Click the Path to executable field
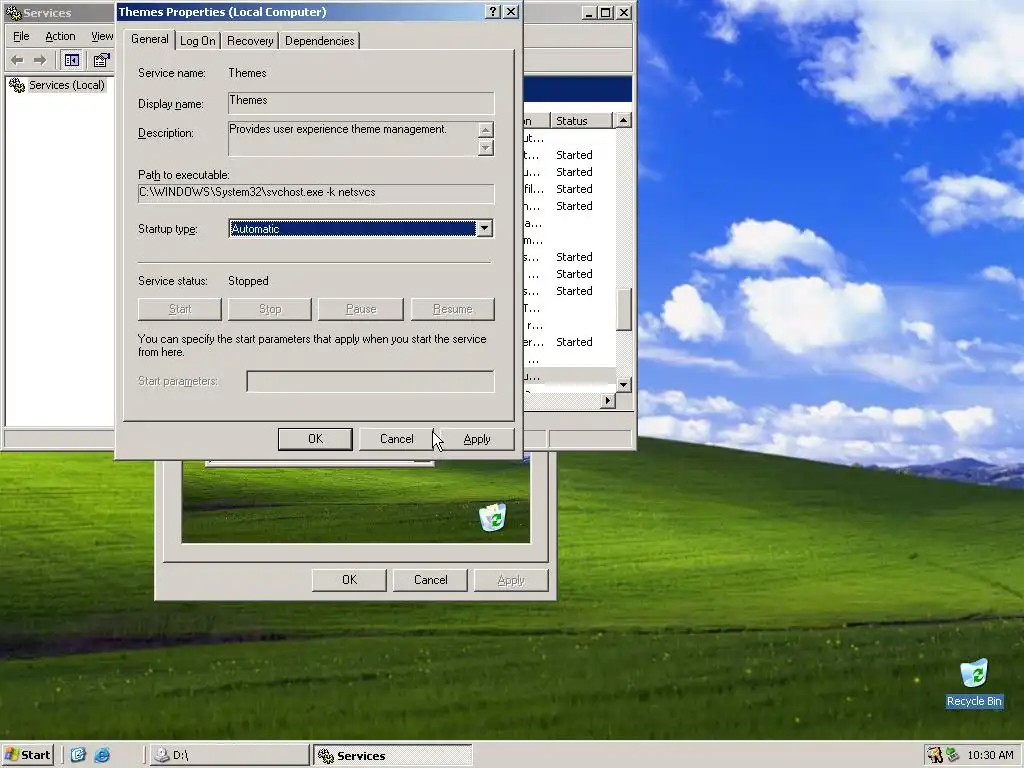The width and height of the screenshot is (1024, 768). click(316, 193)
